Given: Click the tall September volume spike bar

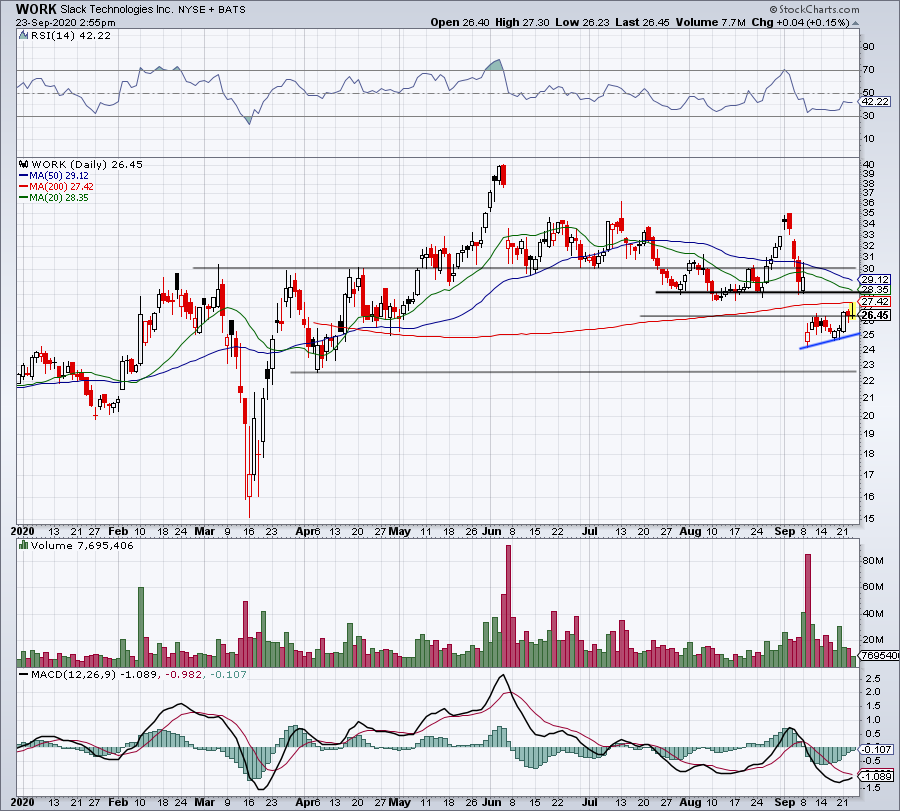Looking at the screenshot, I should pyautogui.click(x=808, y=610).
